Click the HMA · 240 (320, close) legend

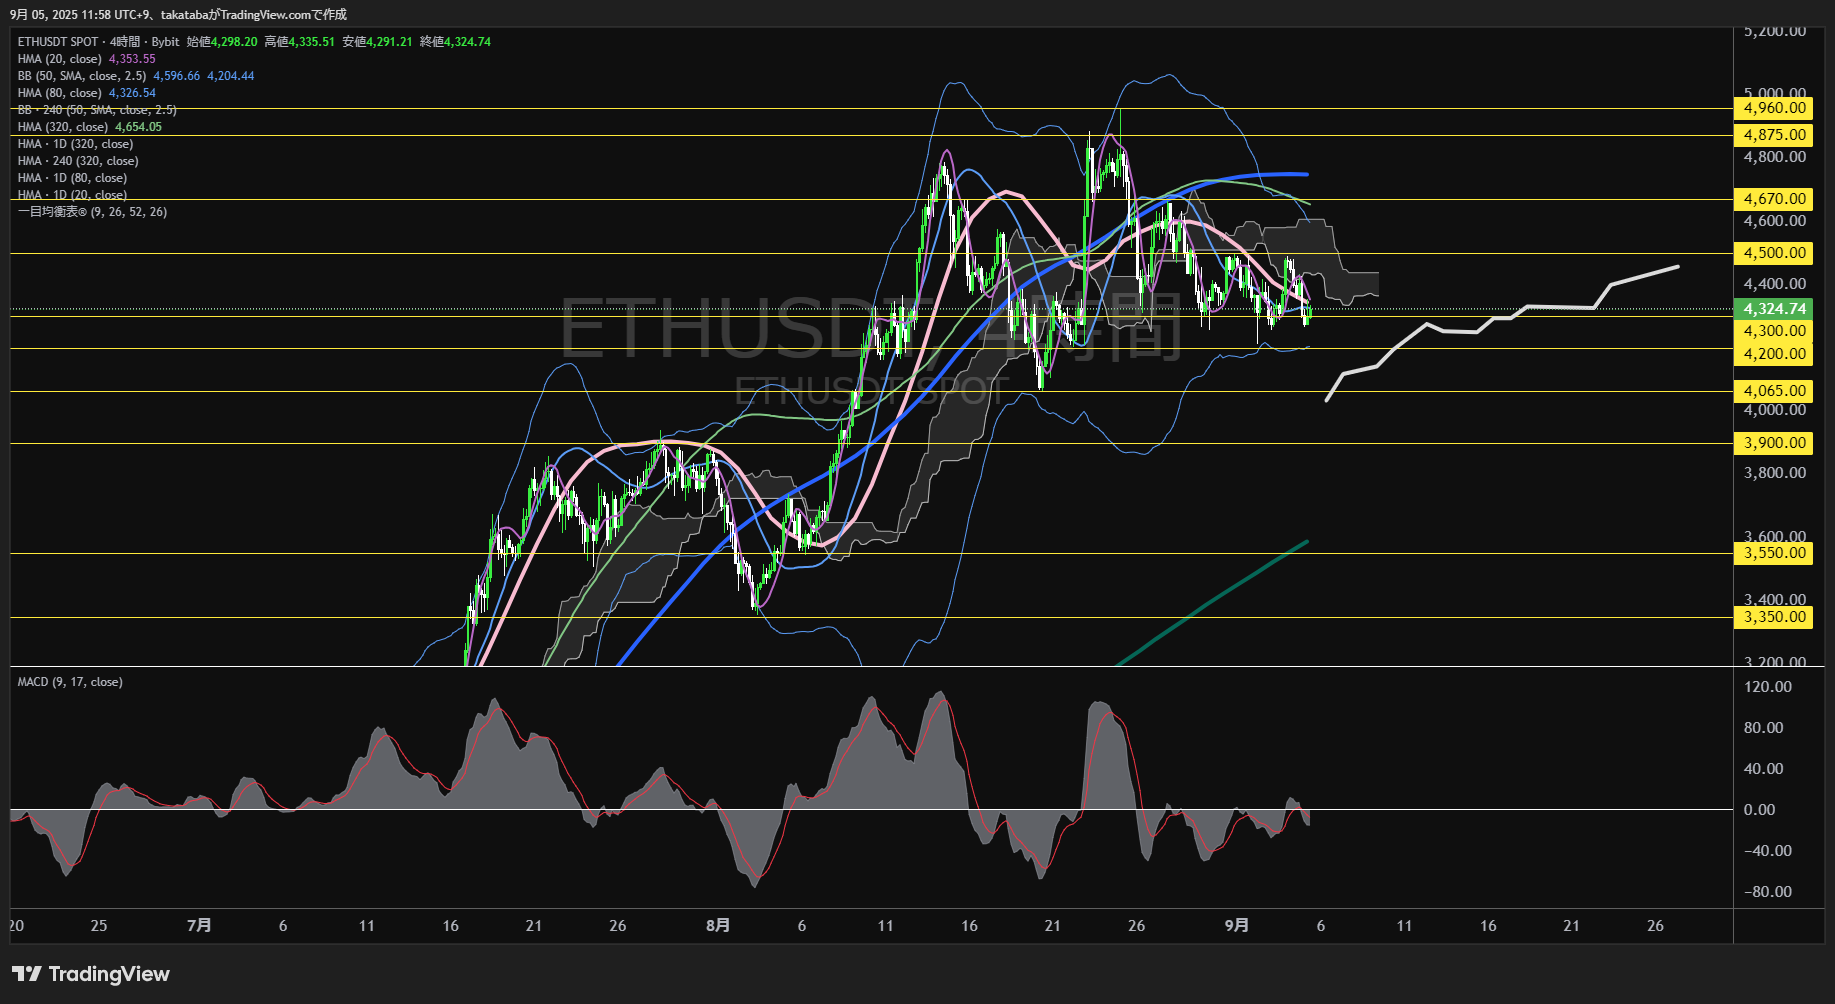pyautogui.click(x=78, y=161)
